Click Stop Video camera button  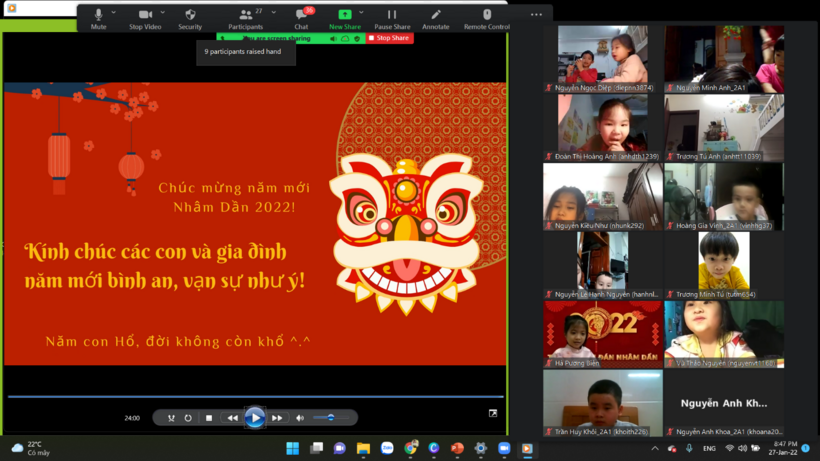click(145, 19)
